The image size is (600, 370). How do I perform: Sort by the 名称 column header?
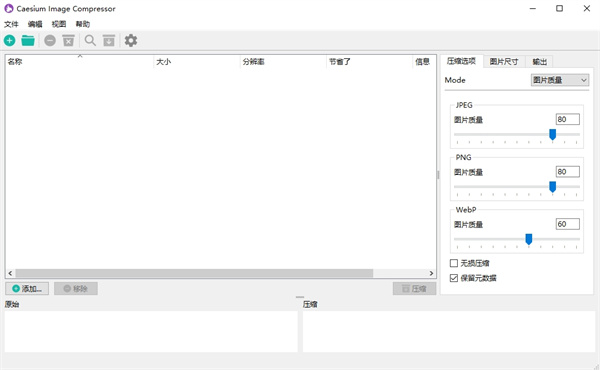[80, 62]
